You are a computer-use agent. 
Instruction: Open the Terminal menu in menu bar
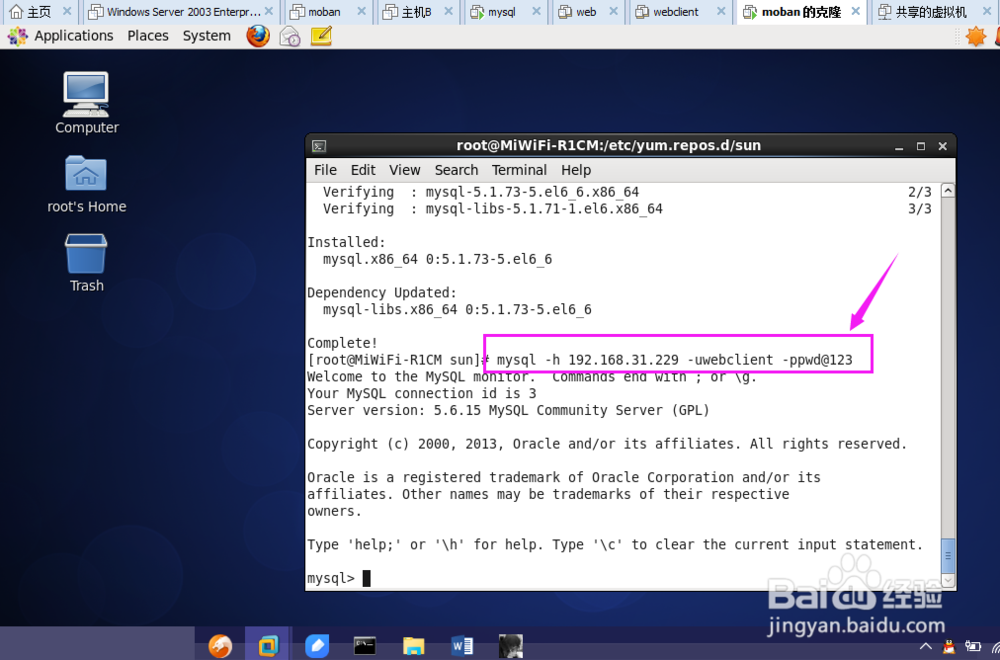point(519,170)
